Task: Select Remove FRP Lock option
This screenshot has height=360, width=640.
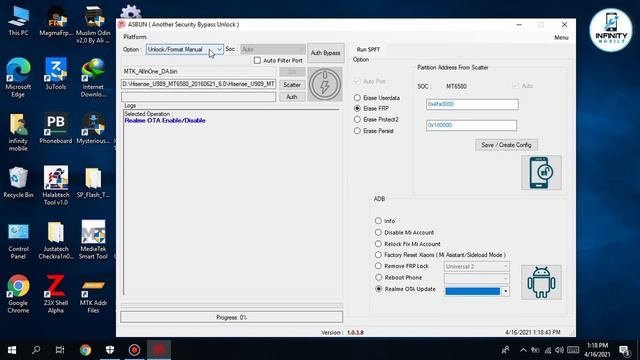Action: pyautogui.click(x=378, y=266)
